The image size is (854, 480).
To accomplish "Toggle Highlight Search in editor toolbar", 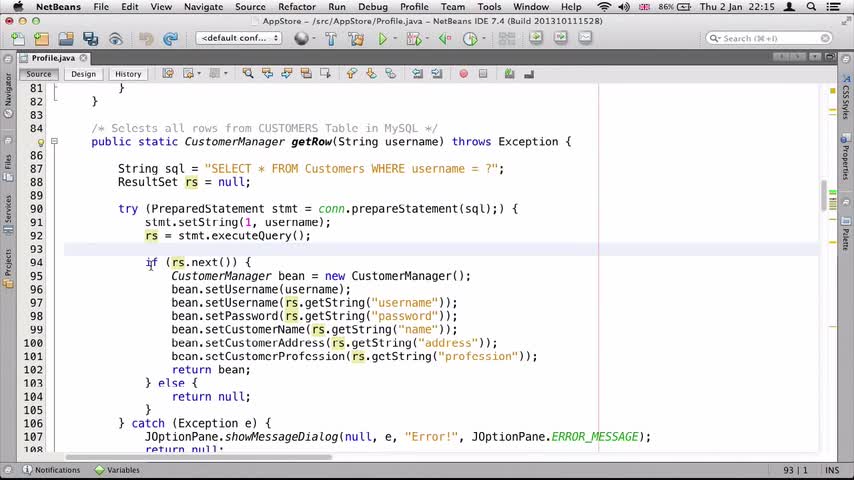I will (x=306, y=74).
